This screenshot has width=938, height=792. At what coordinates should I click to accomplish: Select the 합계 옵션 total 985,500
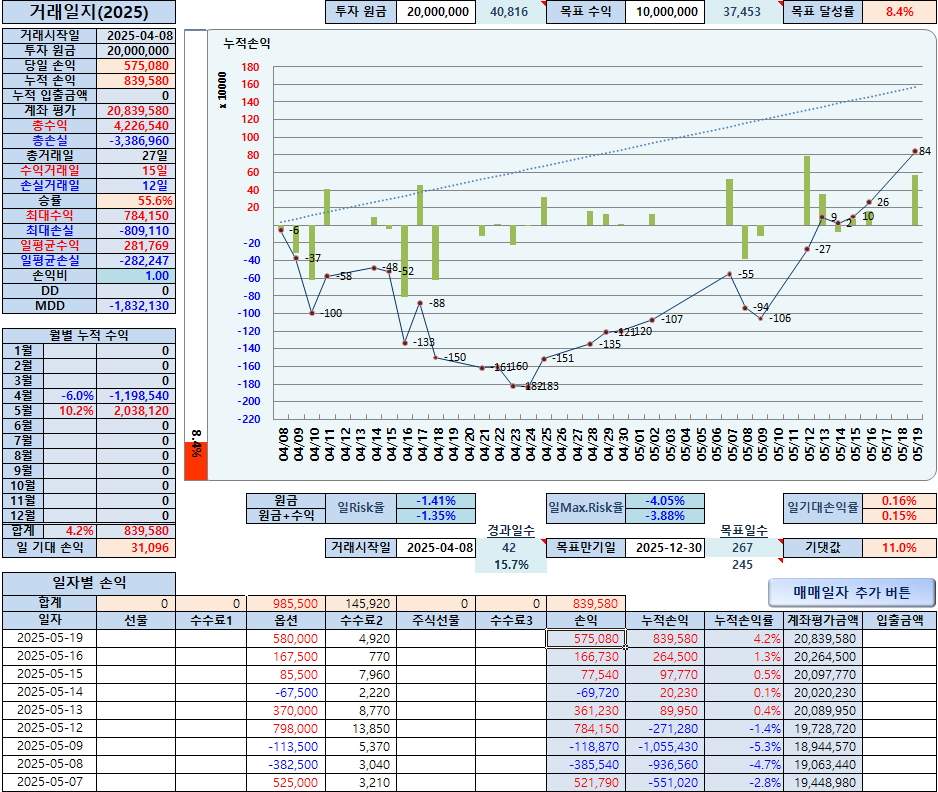286,604
